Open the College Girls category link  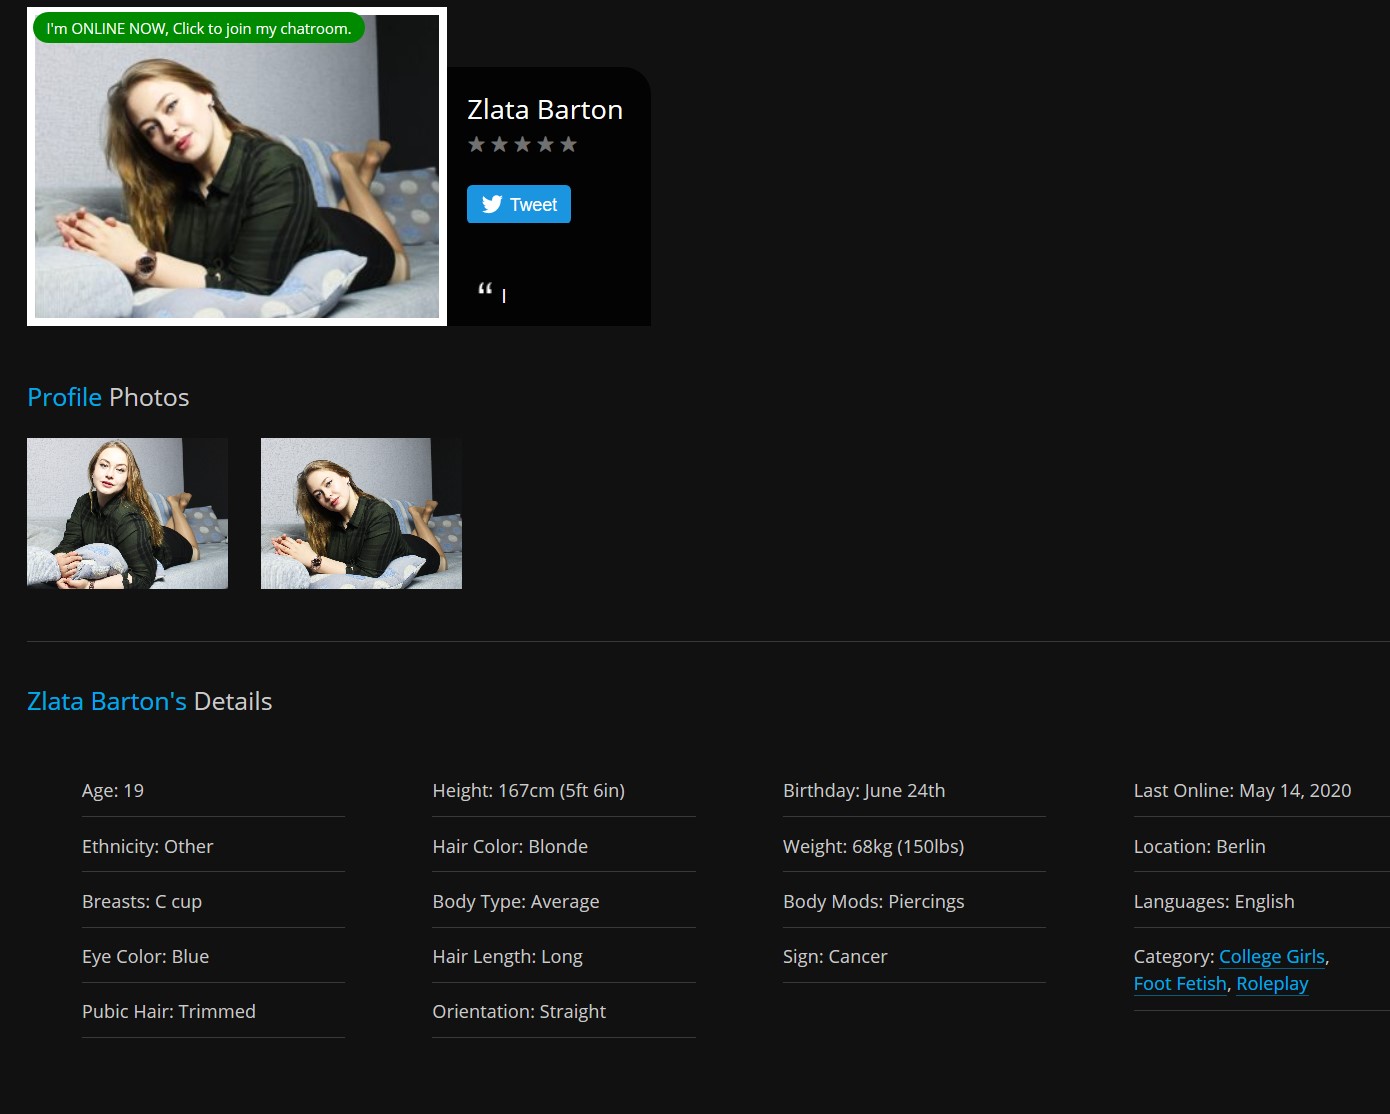coord(1272,957)
